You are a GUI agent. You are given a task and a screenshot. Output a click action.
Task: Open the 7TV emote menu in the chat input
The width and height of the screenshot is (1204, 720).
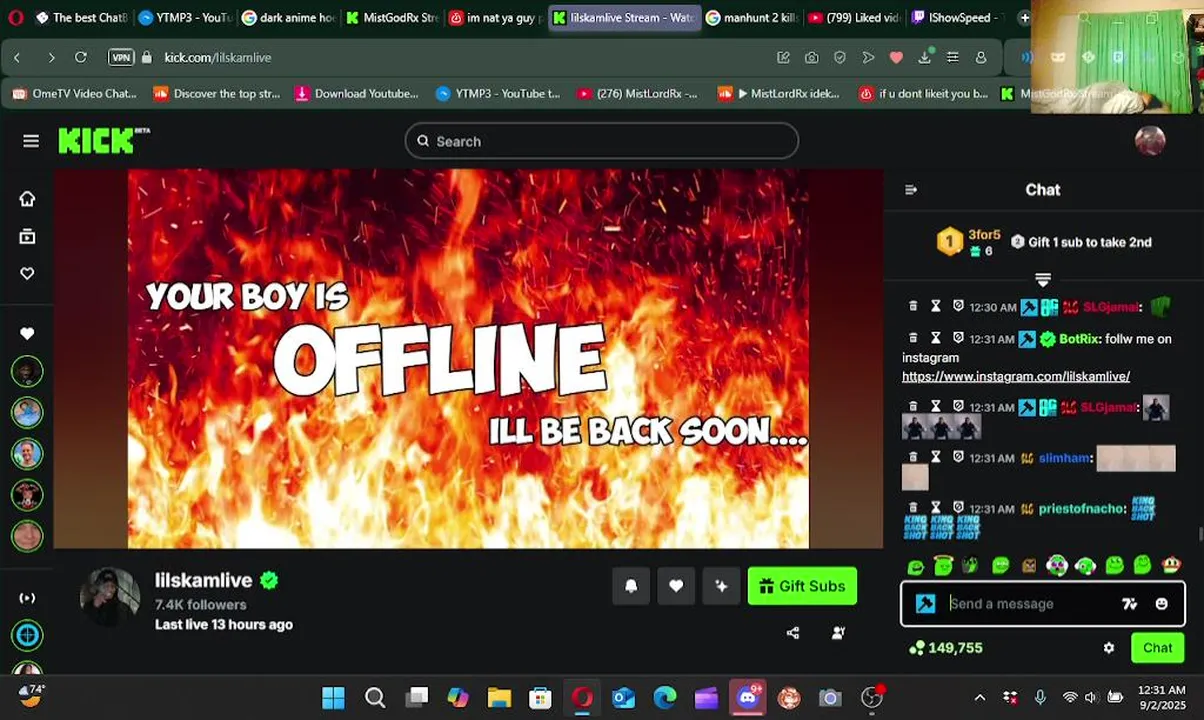1129,603
